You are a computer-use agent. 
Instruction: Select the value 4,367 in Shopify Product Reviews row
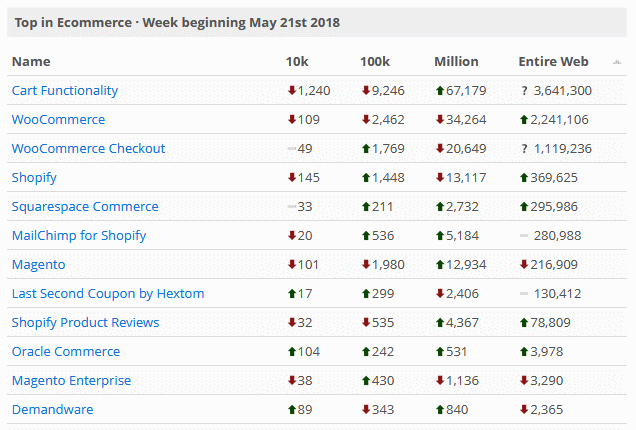coord(462,322)
